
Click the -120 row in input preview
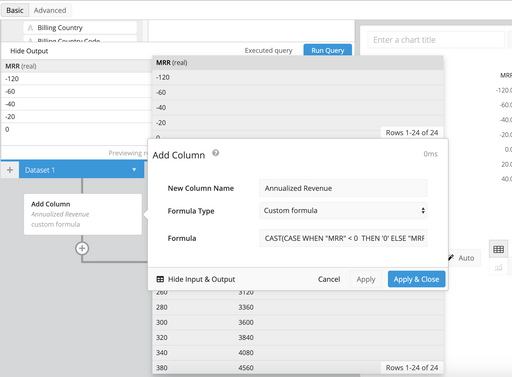298,77
